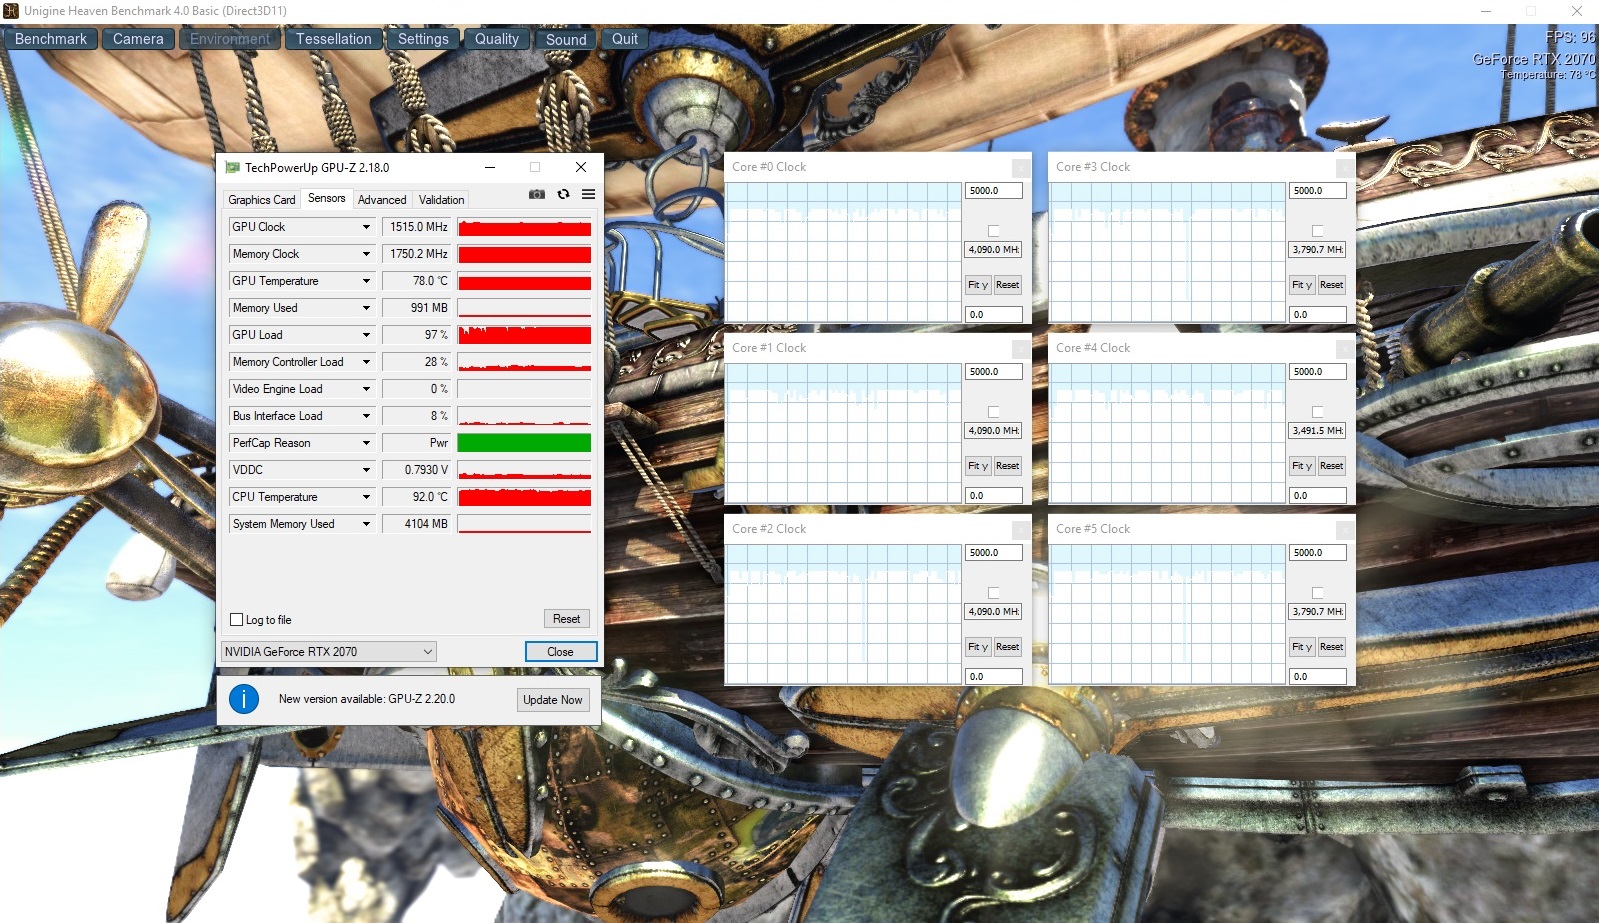Toggle the Core #3 Clock checkbox

1318,231
